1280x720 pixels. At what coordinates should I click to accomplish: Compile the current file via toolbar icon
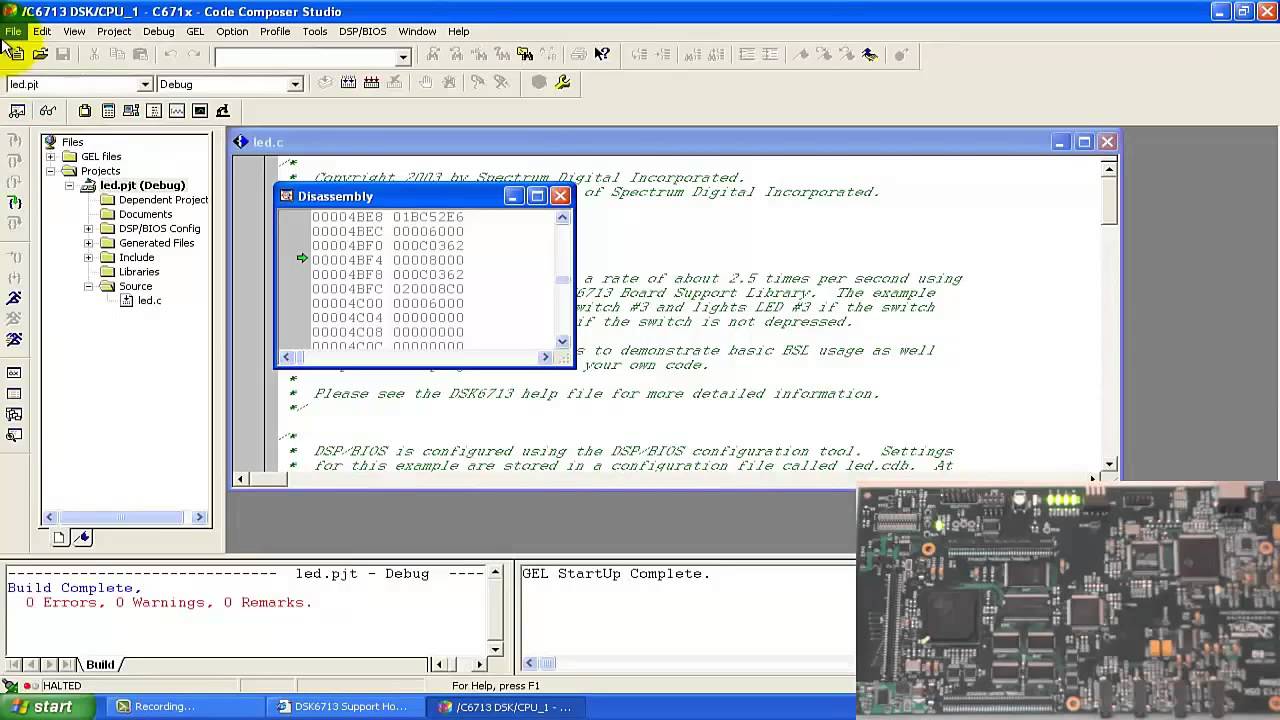(324, 84)
